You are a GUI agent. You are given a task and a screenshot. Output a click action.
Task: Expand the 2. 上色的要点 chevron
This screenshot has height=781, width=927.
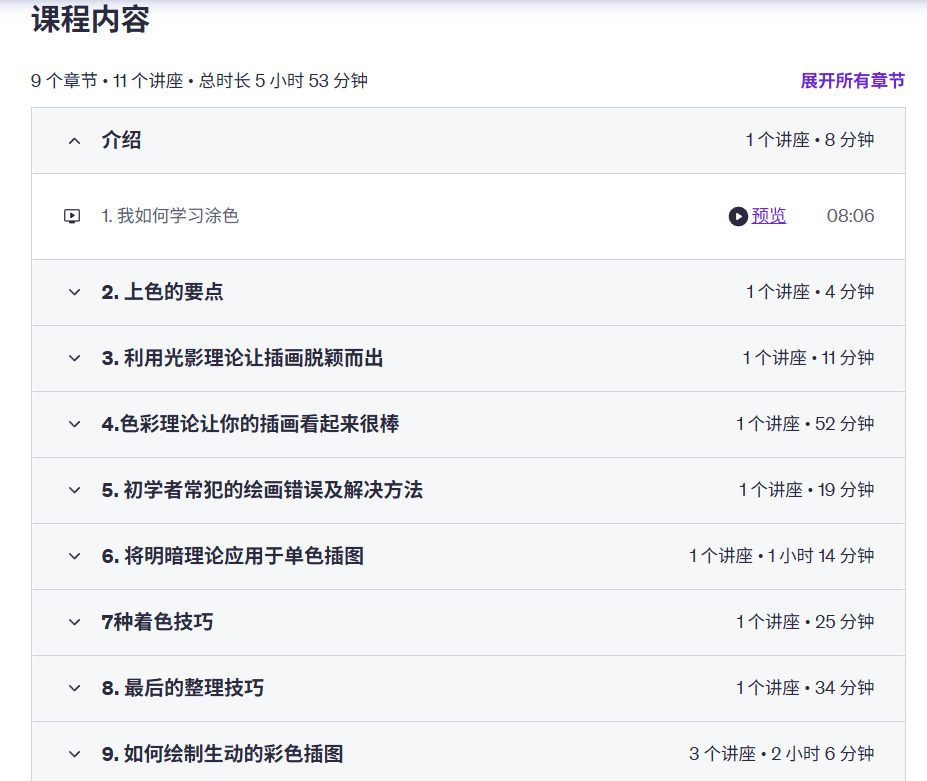coord(74,292)
